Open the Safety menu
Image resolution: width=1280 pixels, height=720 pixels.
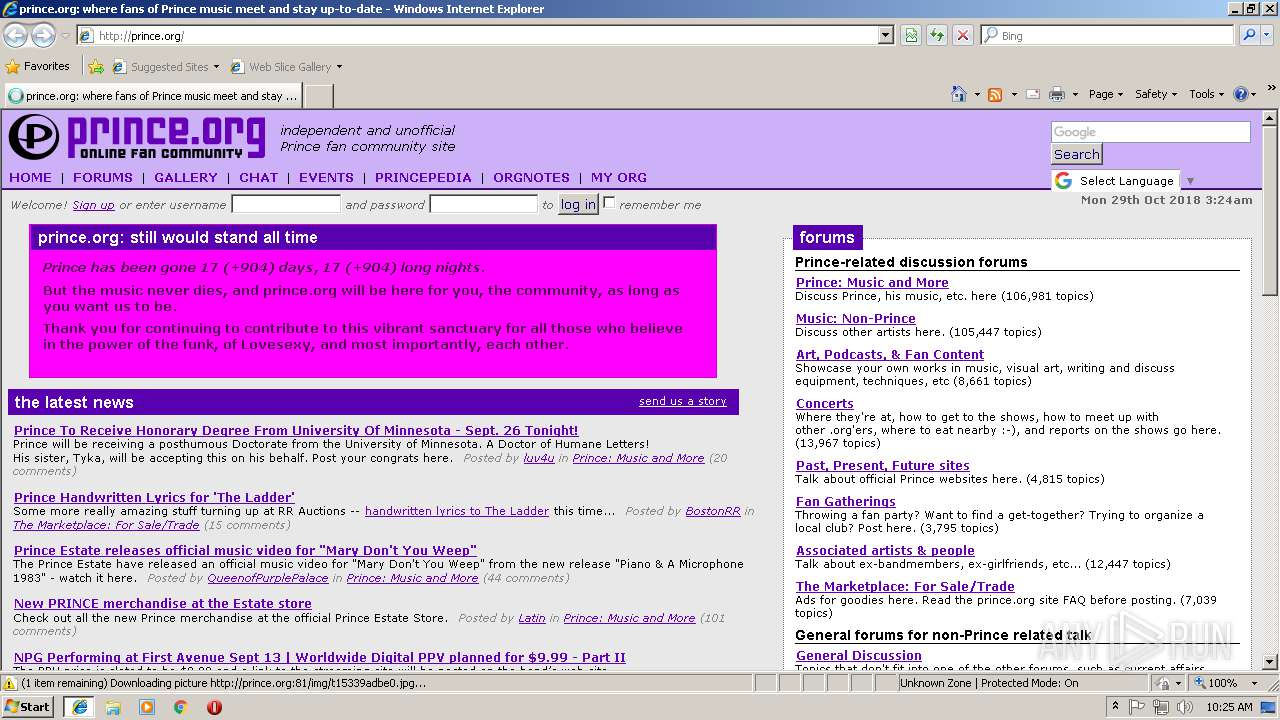tap(1156, 94)
